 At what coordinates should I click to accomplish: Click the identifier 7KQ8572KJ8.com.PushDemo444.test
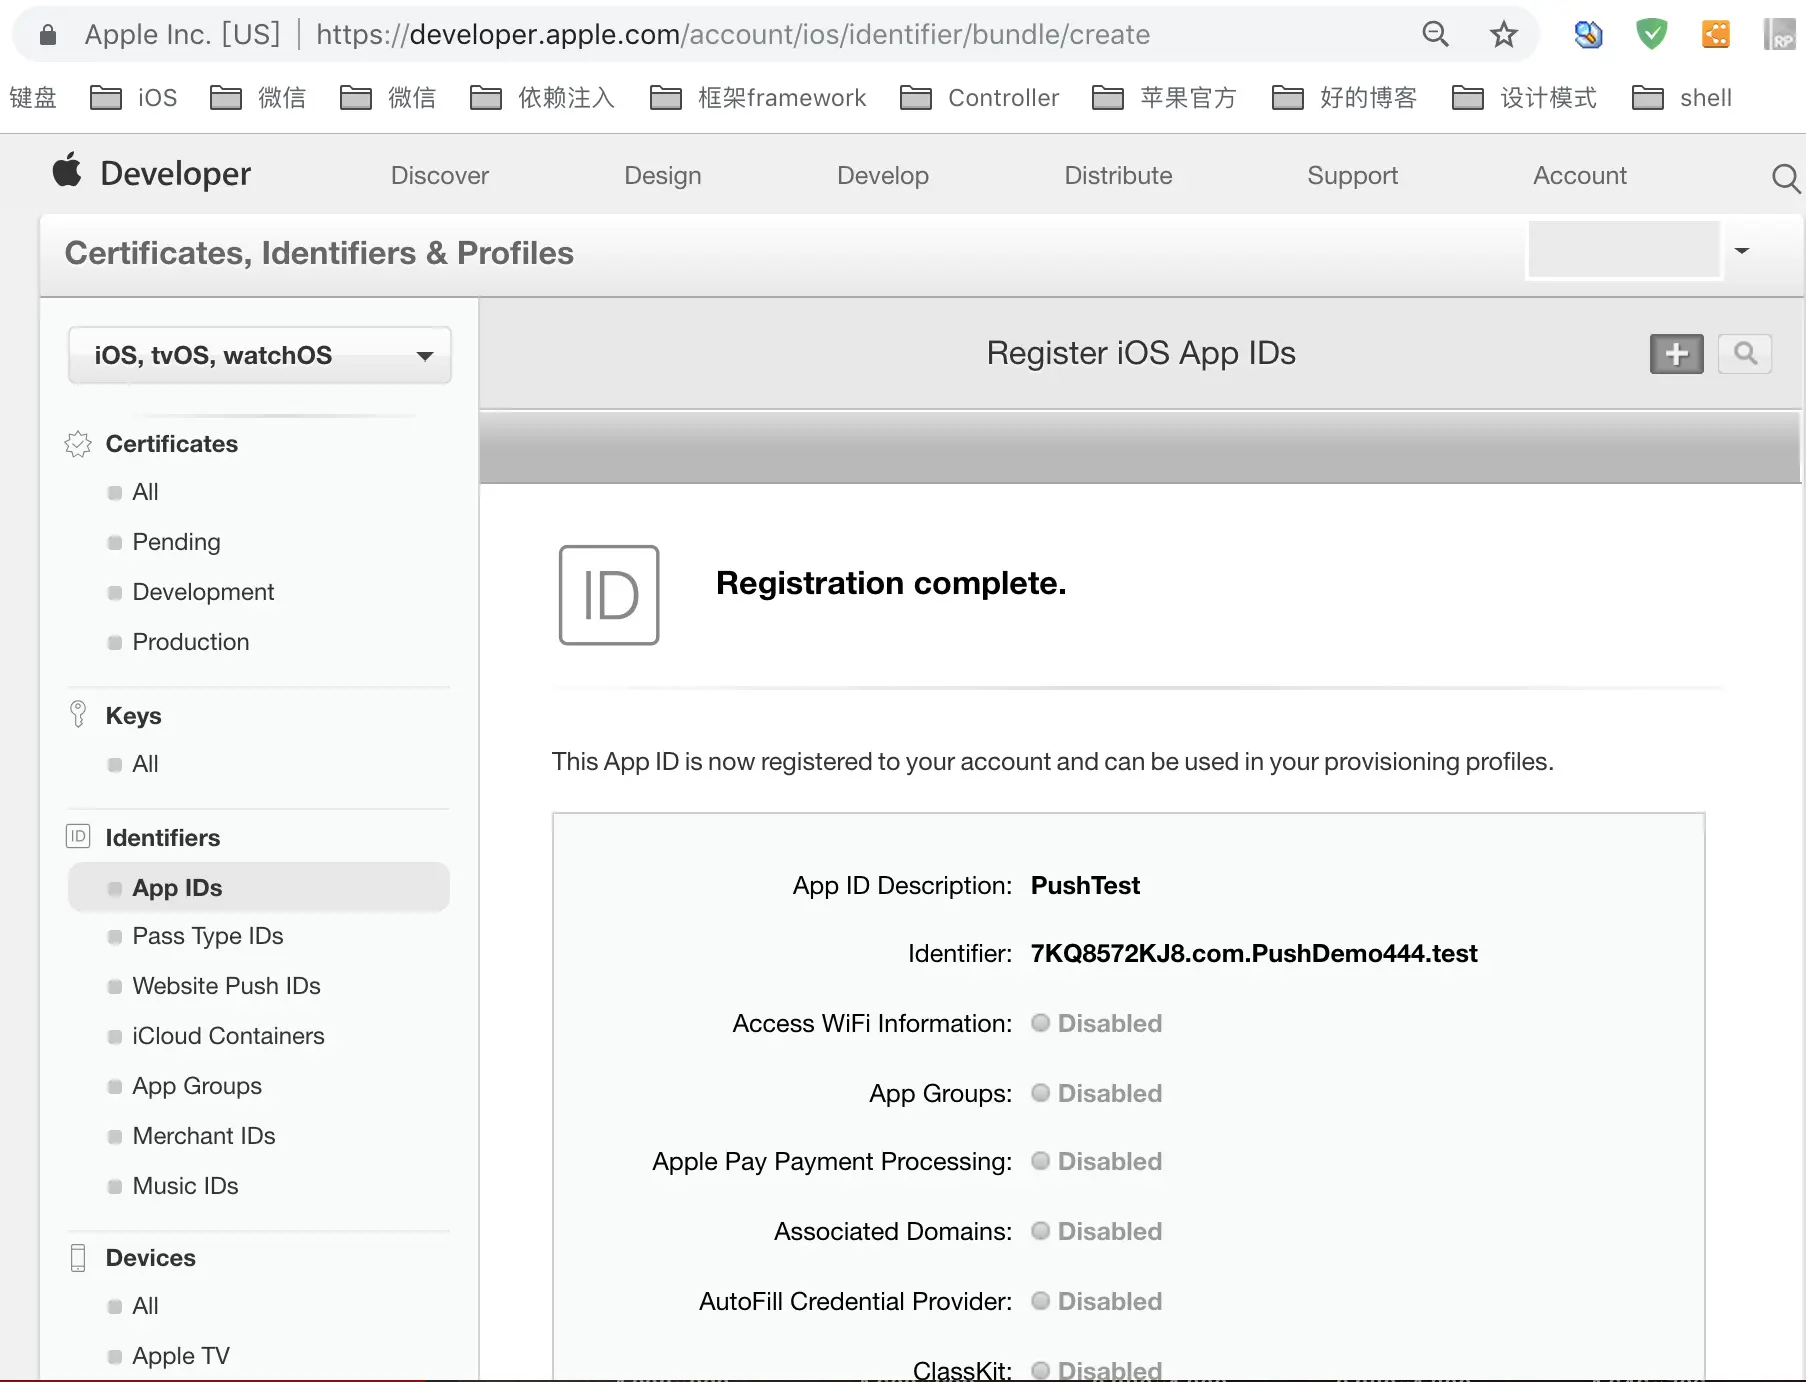click(1254, 954)
